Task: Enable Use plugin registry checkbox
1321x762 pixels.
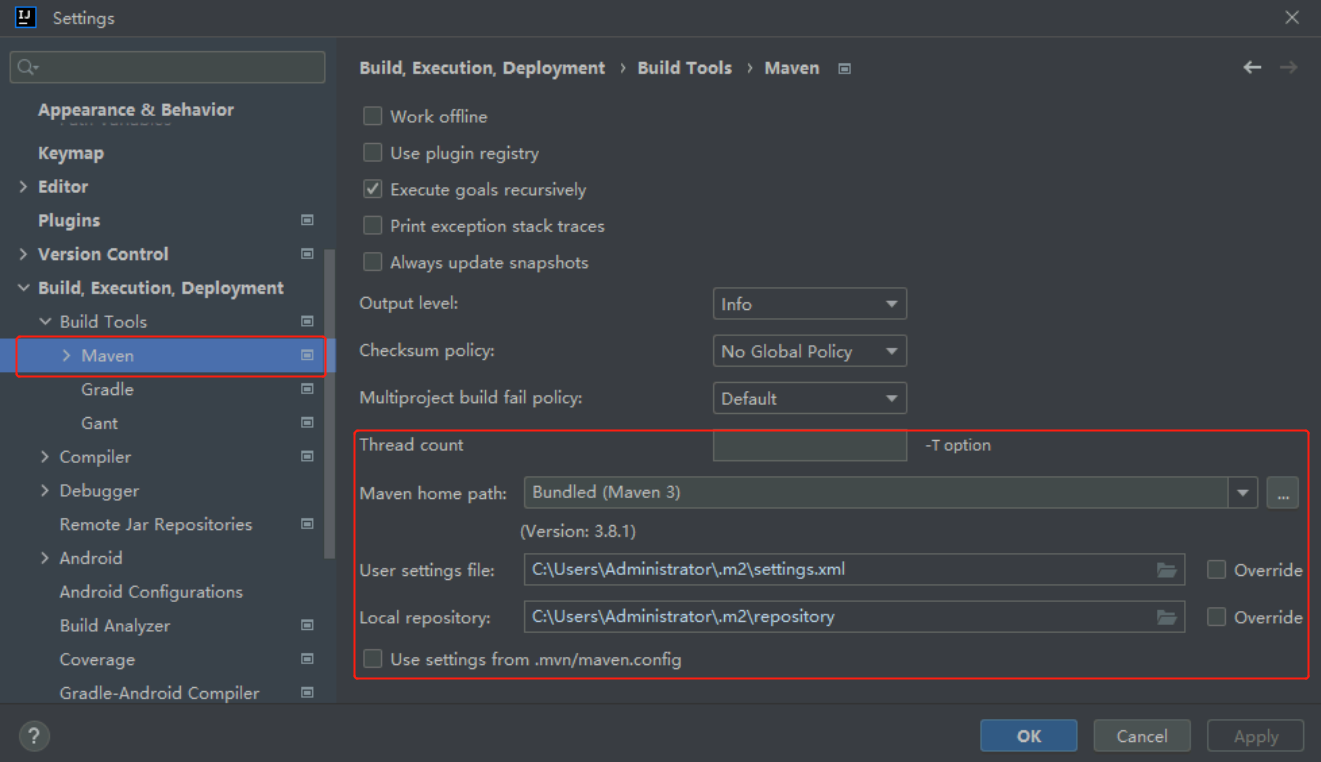Action: click(373, 153)
